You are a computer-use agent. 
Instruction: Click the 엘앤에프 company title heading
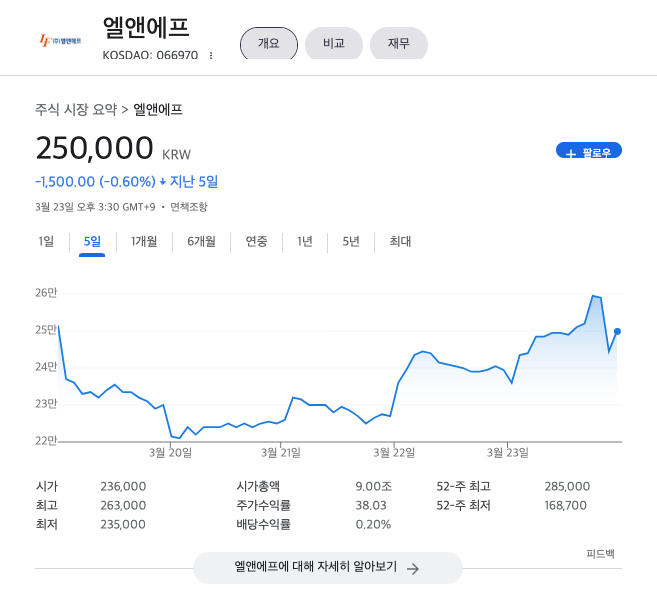click(x=146, y=28)
